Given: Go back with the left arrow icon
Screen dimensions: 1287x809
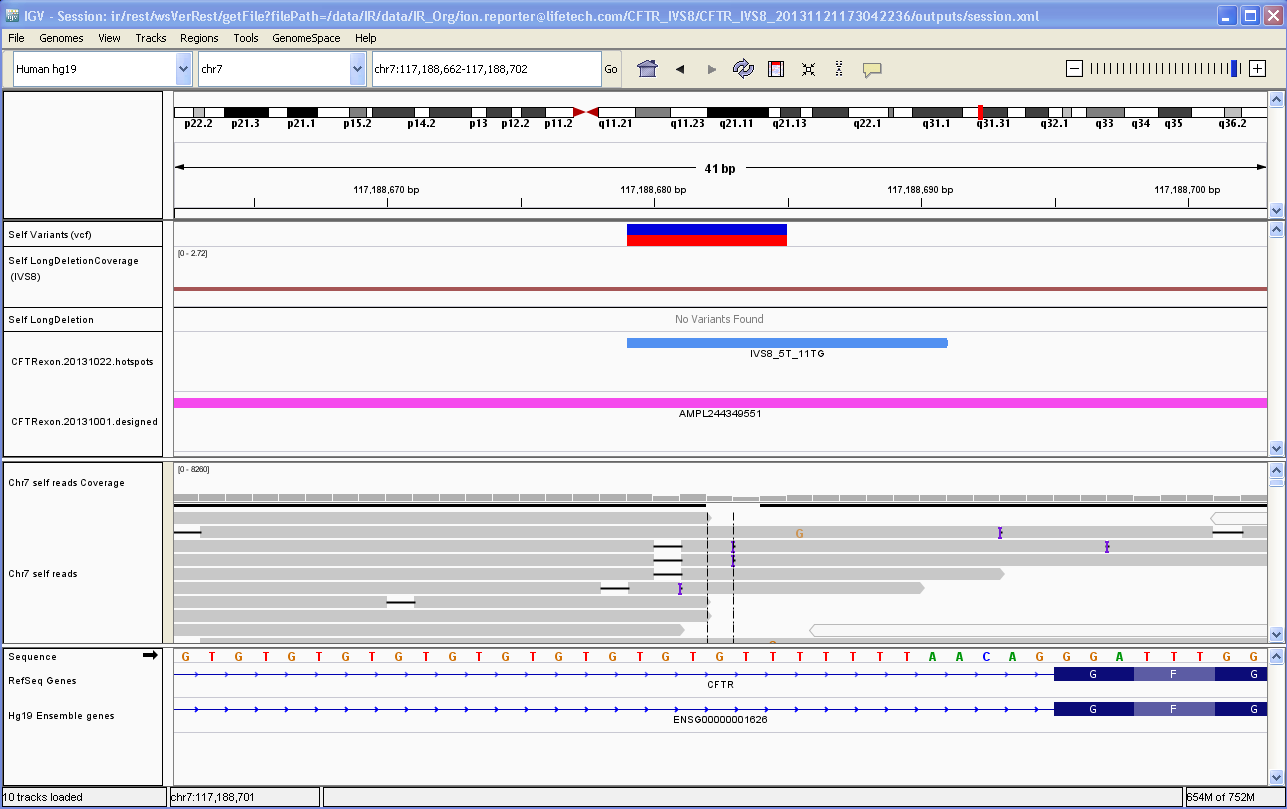Looking at the screenshot, I should (x=680, y=69).
